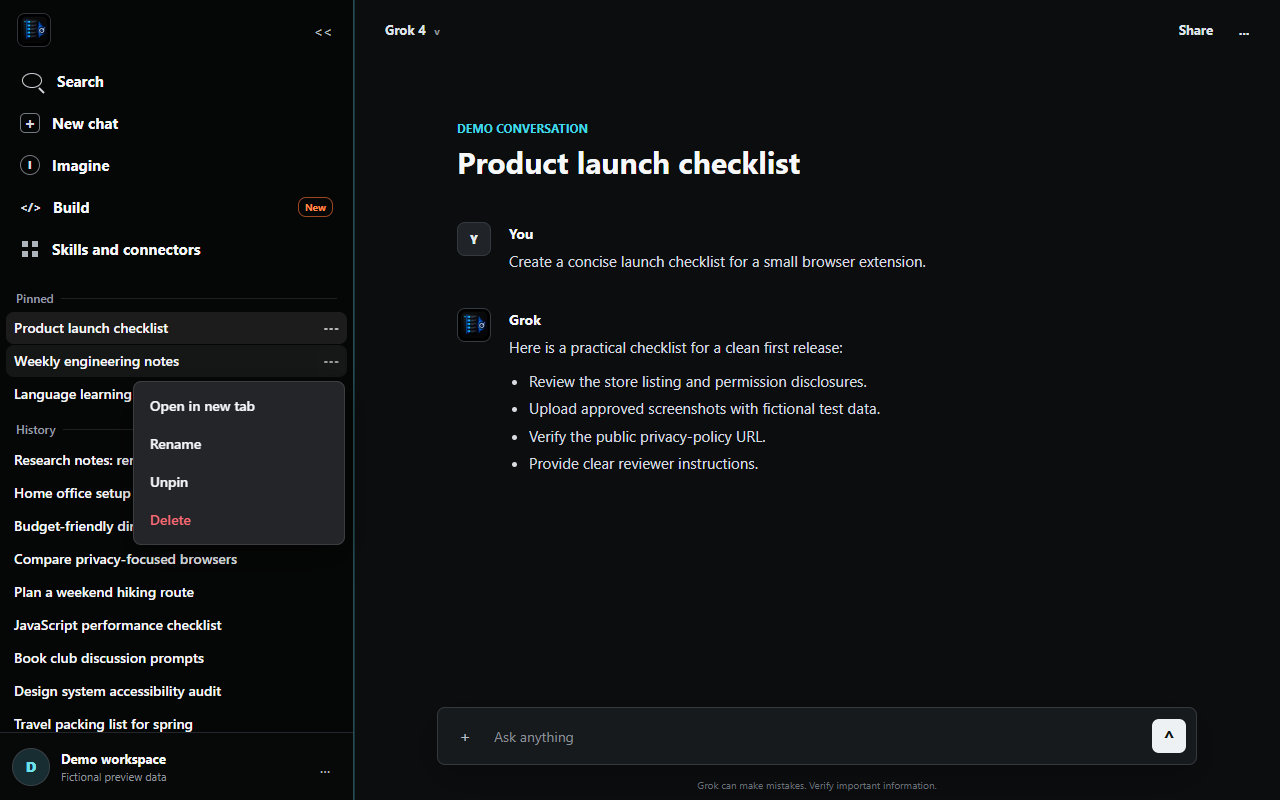Click the Grok avatar in the conversation
This screenshot has width=1280, height=800.
(x=474, y=325)
